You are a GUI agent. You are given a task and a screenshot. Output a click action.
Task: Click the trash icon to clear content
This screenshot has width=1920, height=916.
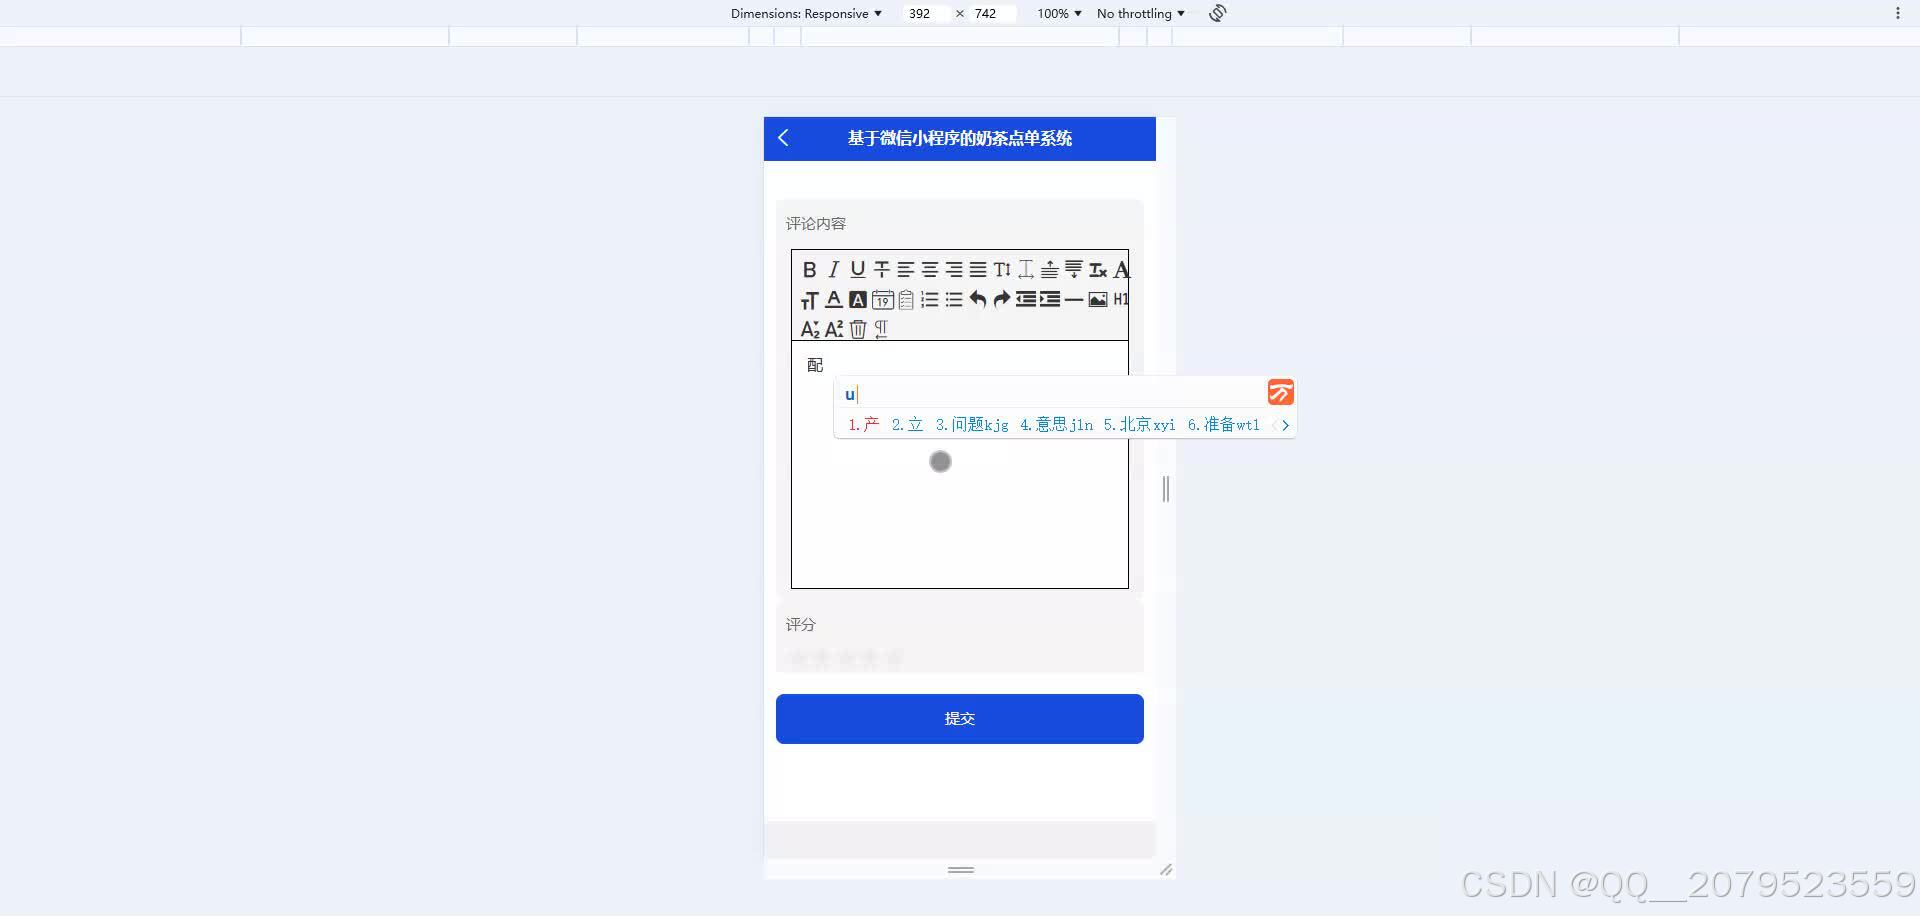[858, 329]
